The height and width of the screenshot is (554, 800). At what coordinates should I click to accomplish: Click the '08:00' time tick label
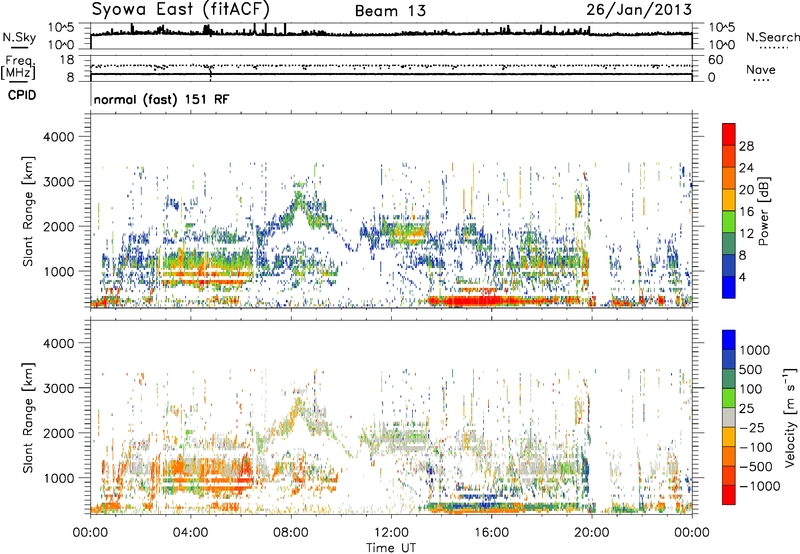[291, 533]
